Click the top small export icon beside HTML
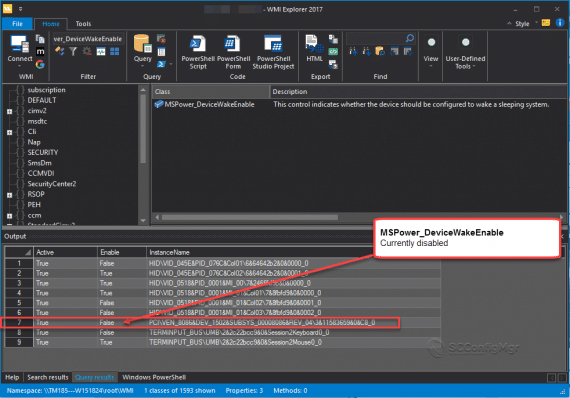 (333, 39)
